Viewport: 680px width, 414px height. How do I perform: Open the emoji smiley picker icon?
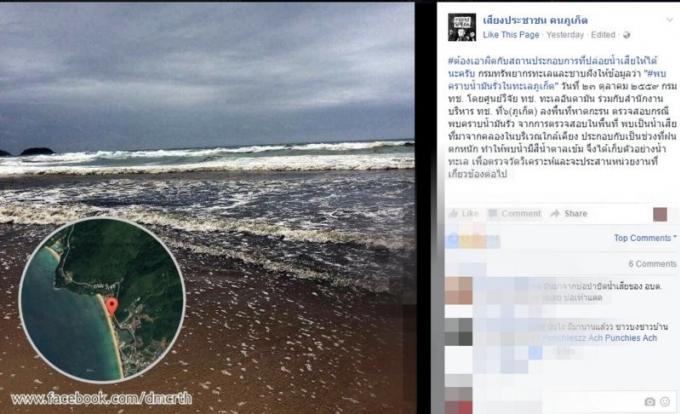[x=665, y=402]
